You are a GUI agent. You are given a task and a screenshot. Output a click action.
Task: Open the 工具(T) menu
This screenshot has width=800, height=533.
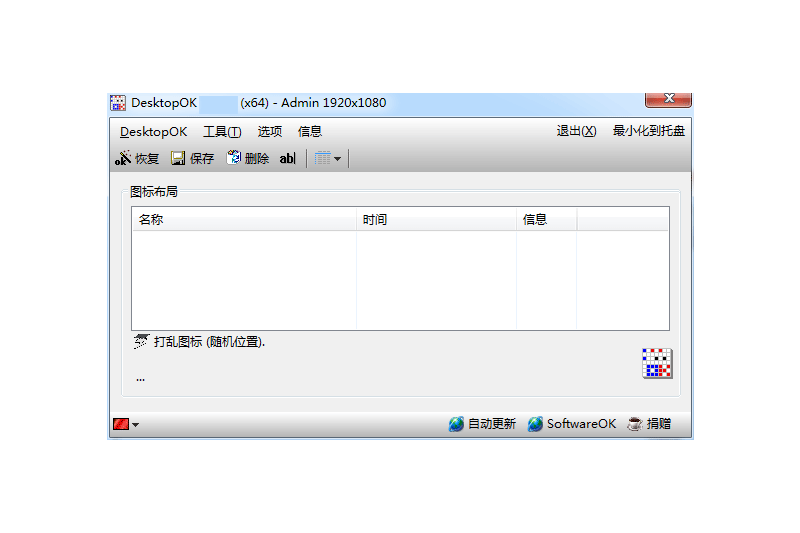click(222, 132)
